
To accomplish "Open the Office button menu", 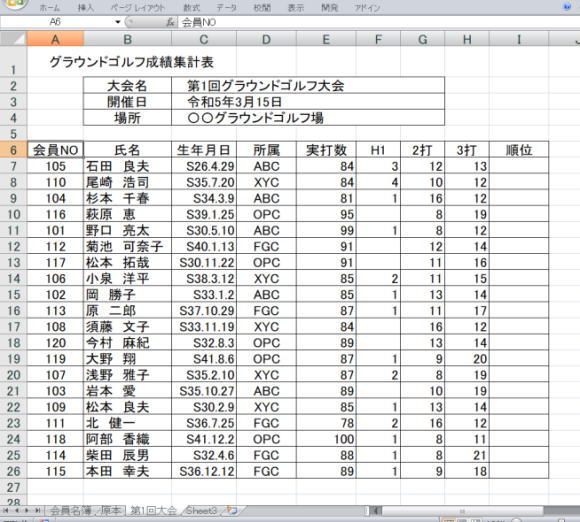I will [x=15, y=4].
